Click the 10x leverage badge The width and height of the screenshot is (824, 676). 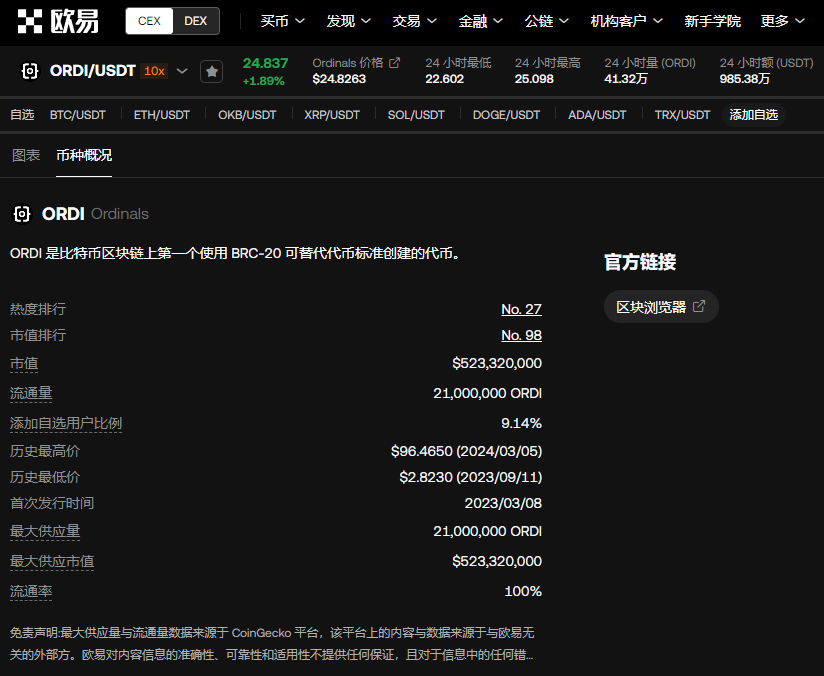[154, 71]
